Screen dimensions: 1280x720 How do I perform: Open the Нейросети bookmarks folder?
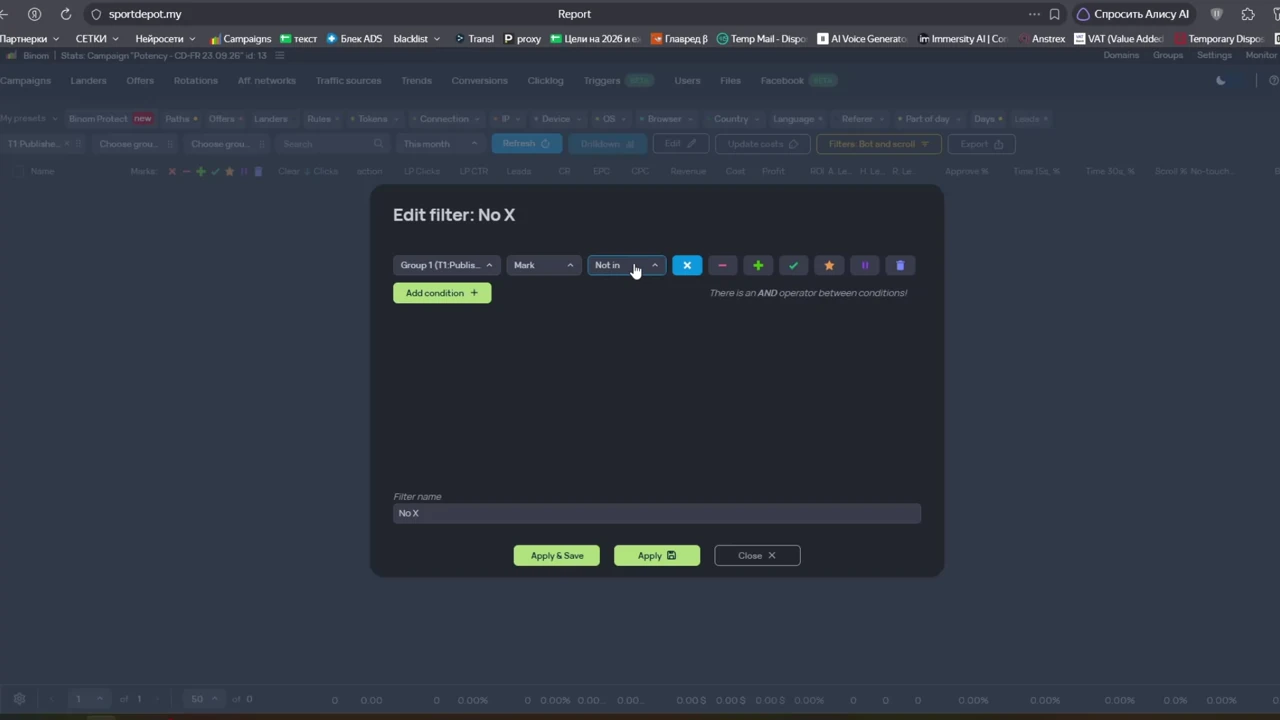[x=165, y=39]
